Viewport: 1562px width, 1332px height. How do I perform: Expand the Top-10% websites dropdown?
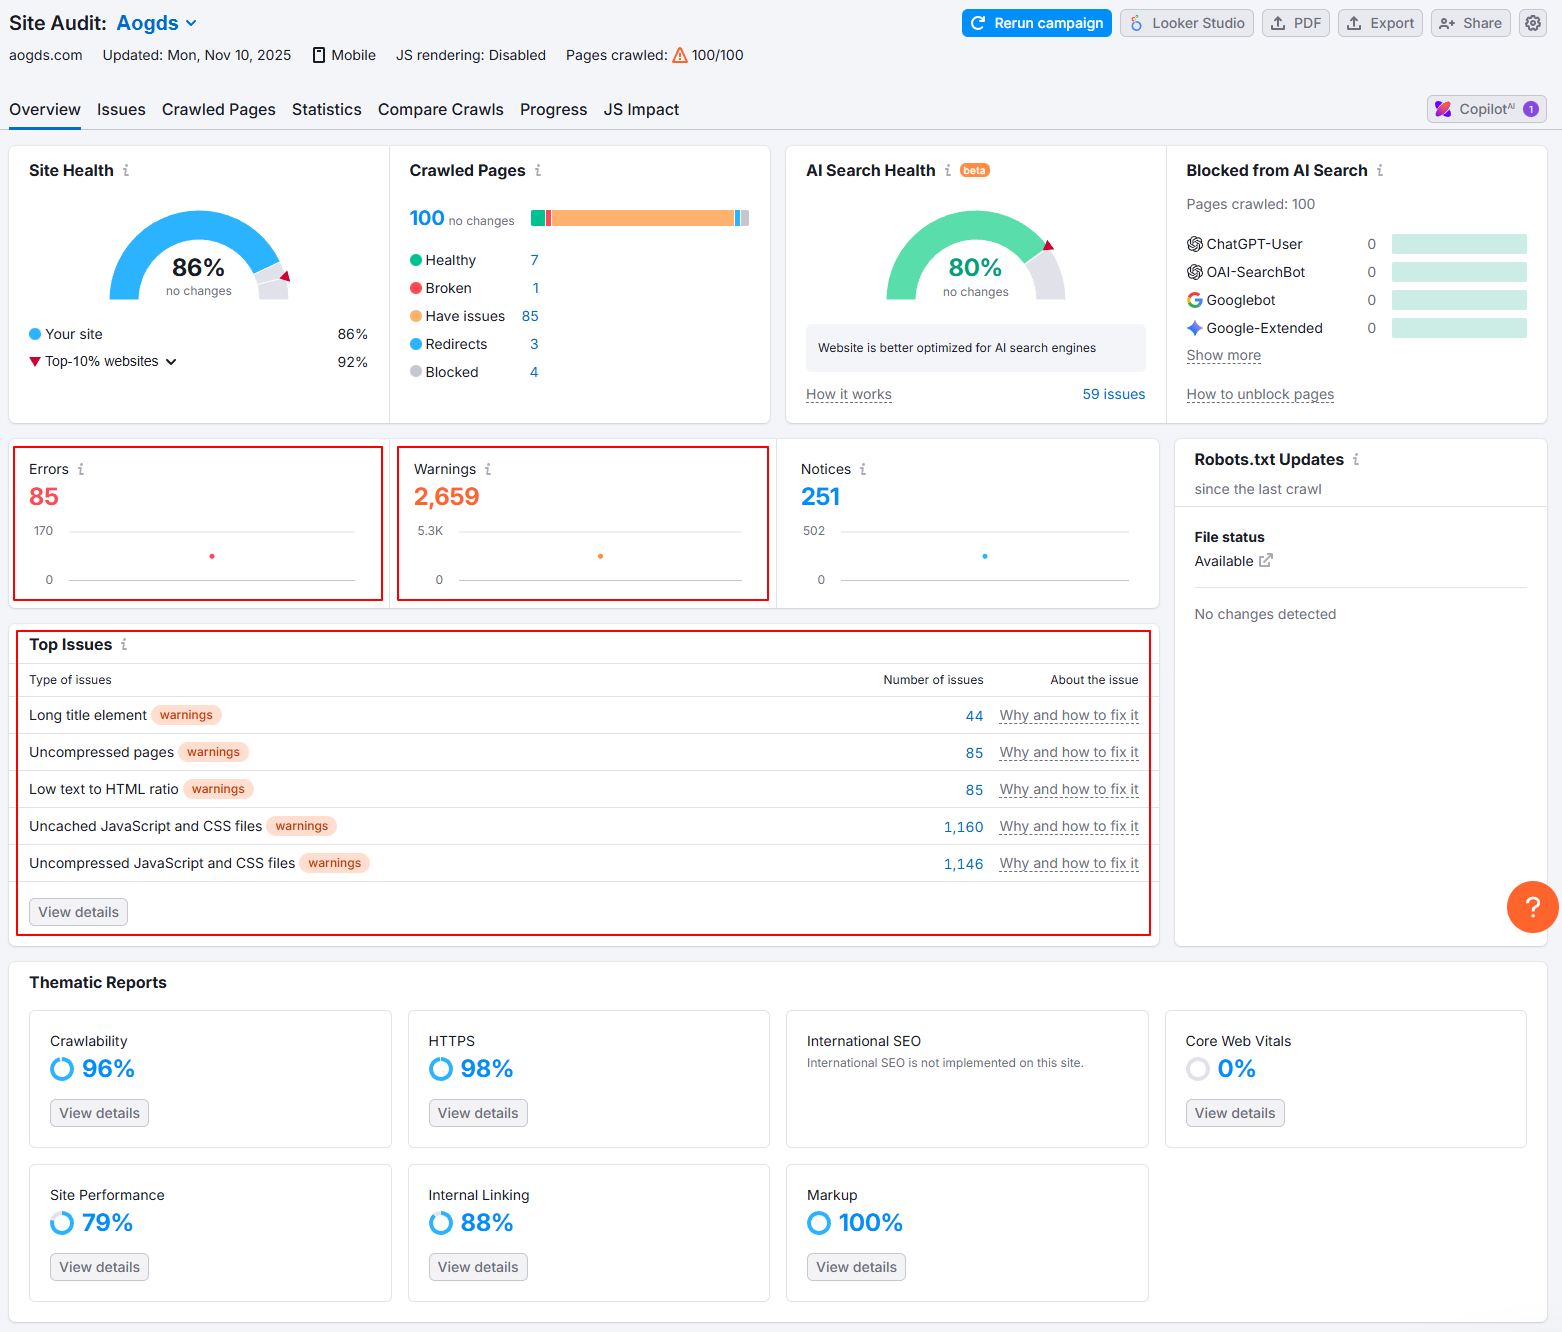pyautogui.click(x=171, y=362)
